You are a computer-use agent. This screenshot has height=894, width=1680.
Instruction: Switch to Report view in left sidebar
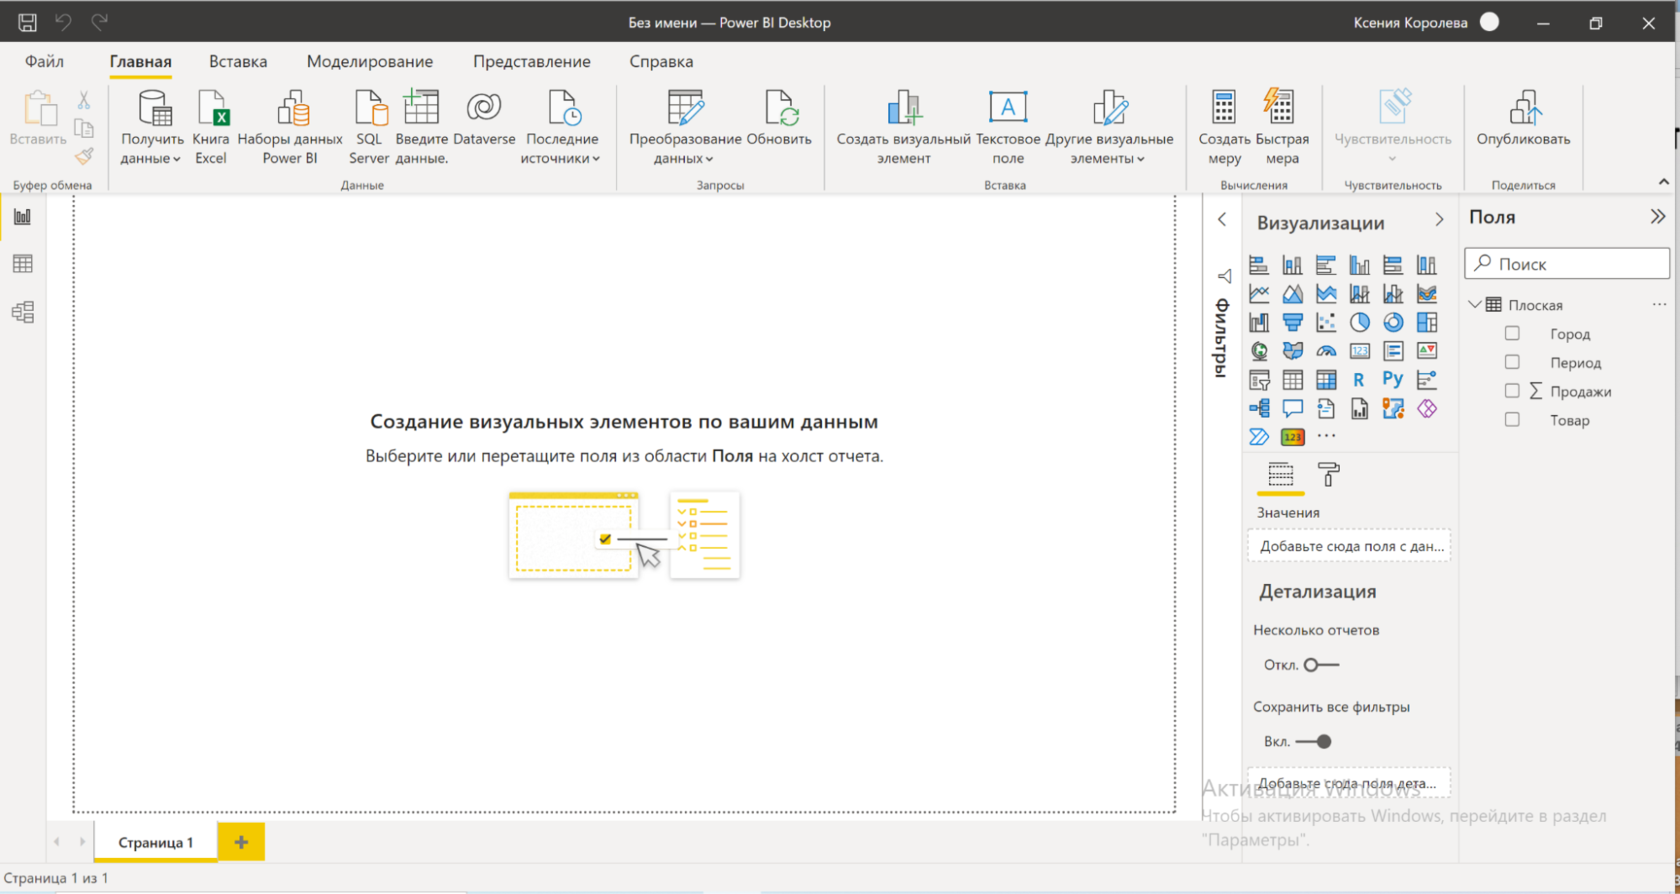pos(22,217)
